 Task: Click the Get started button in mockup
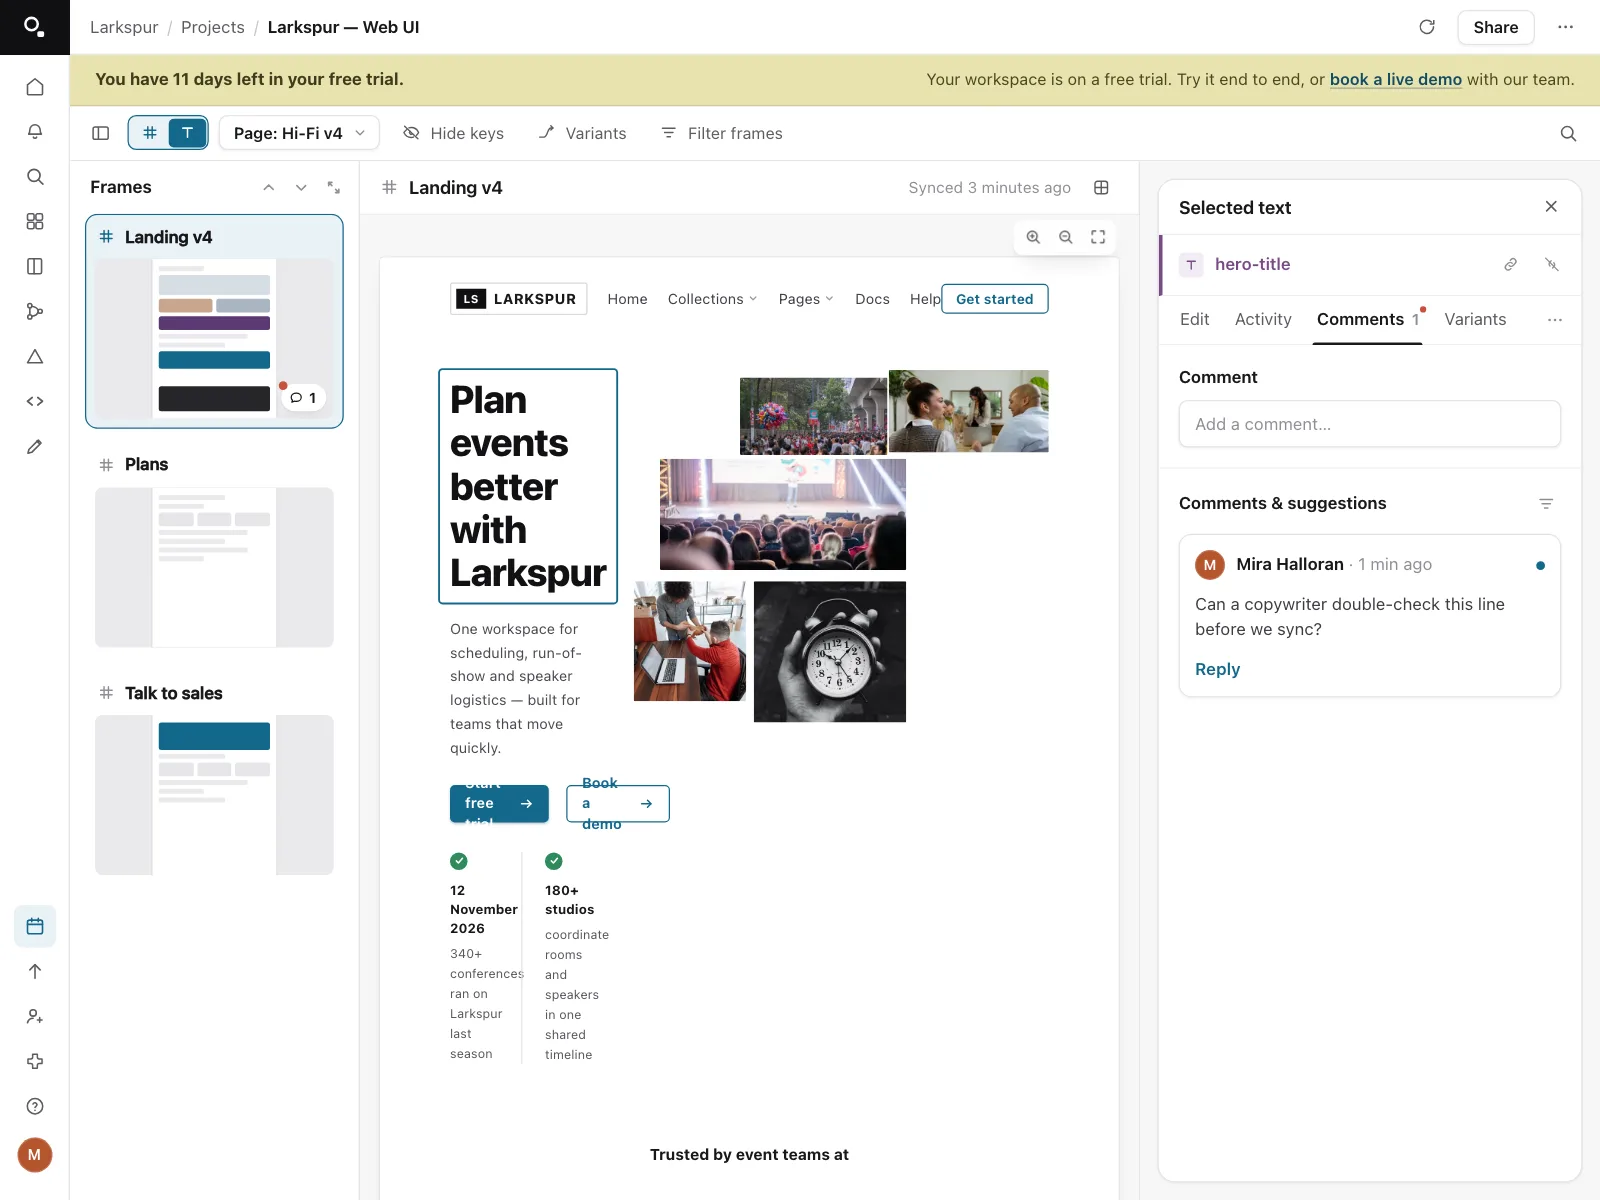(995, 299)
